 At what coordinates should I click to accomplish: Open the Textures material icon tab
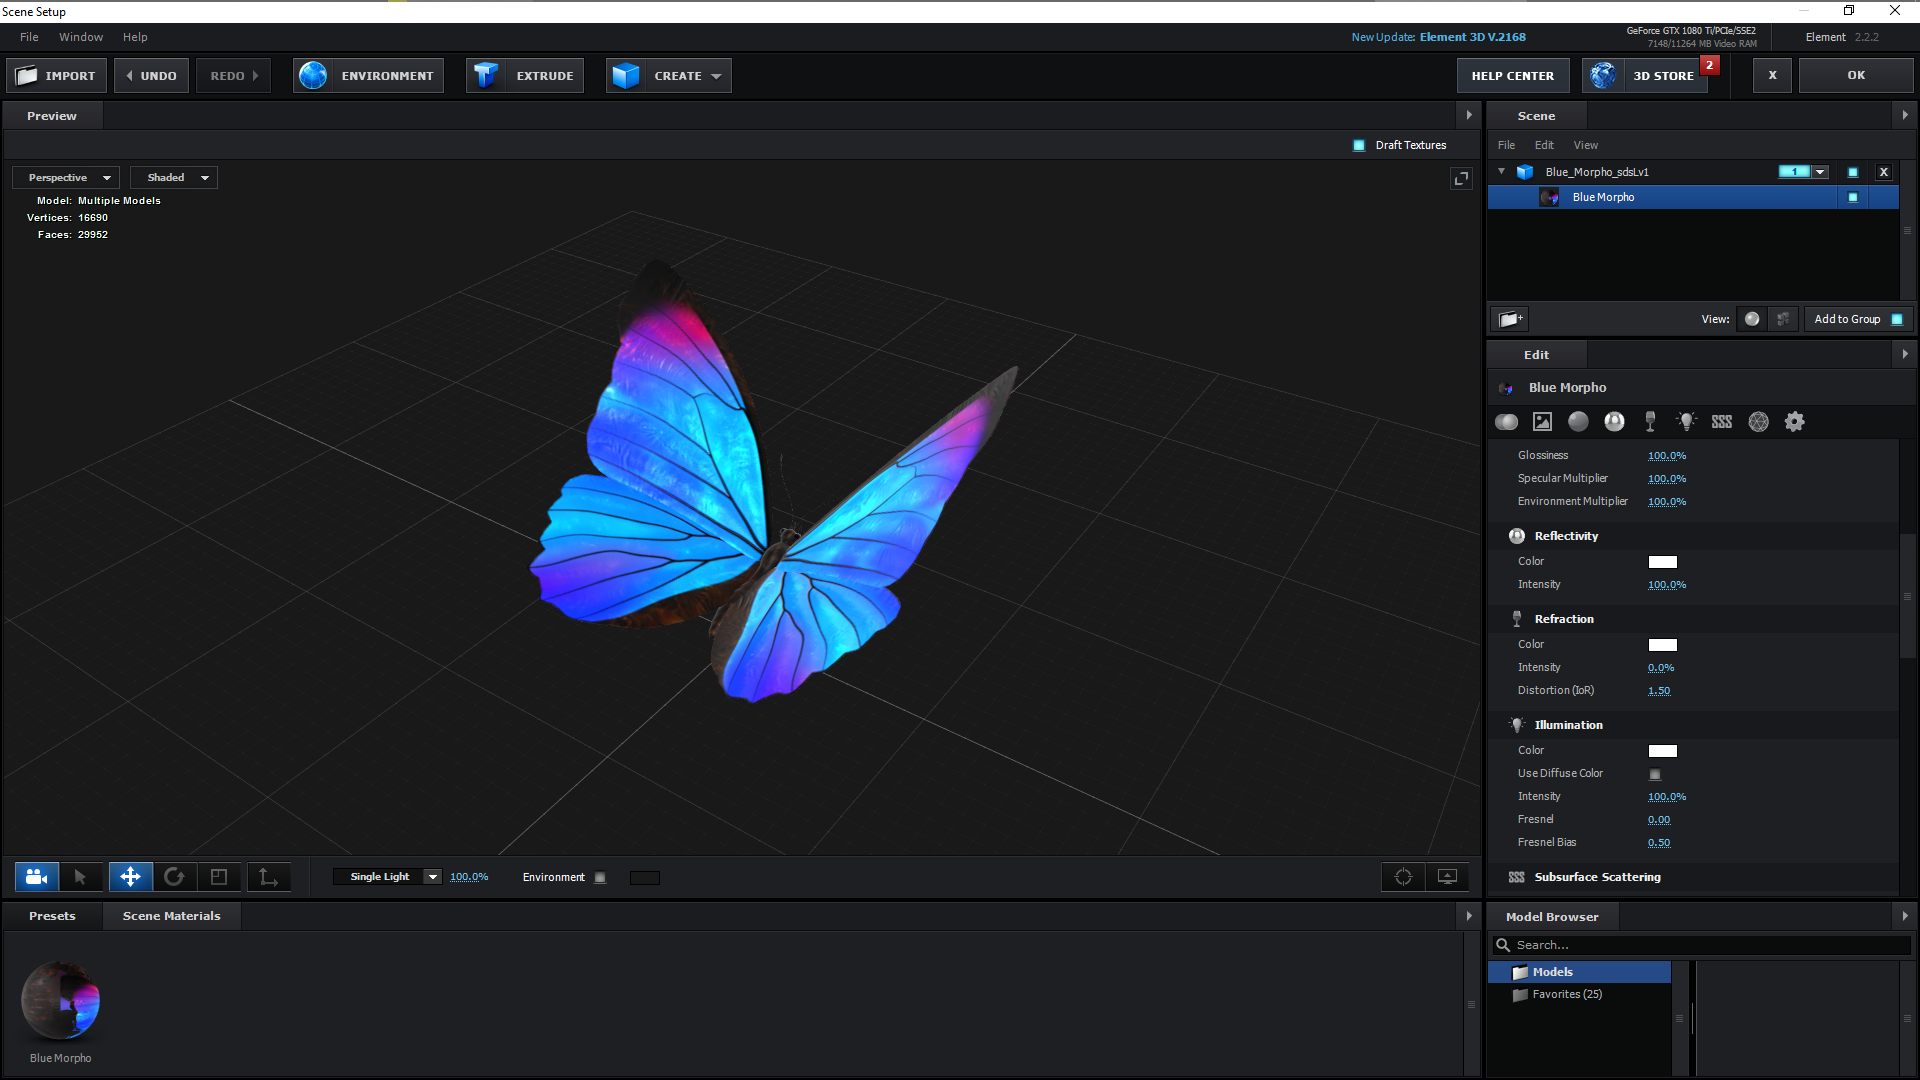tap(1543, 422)
